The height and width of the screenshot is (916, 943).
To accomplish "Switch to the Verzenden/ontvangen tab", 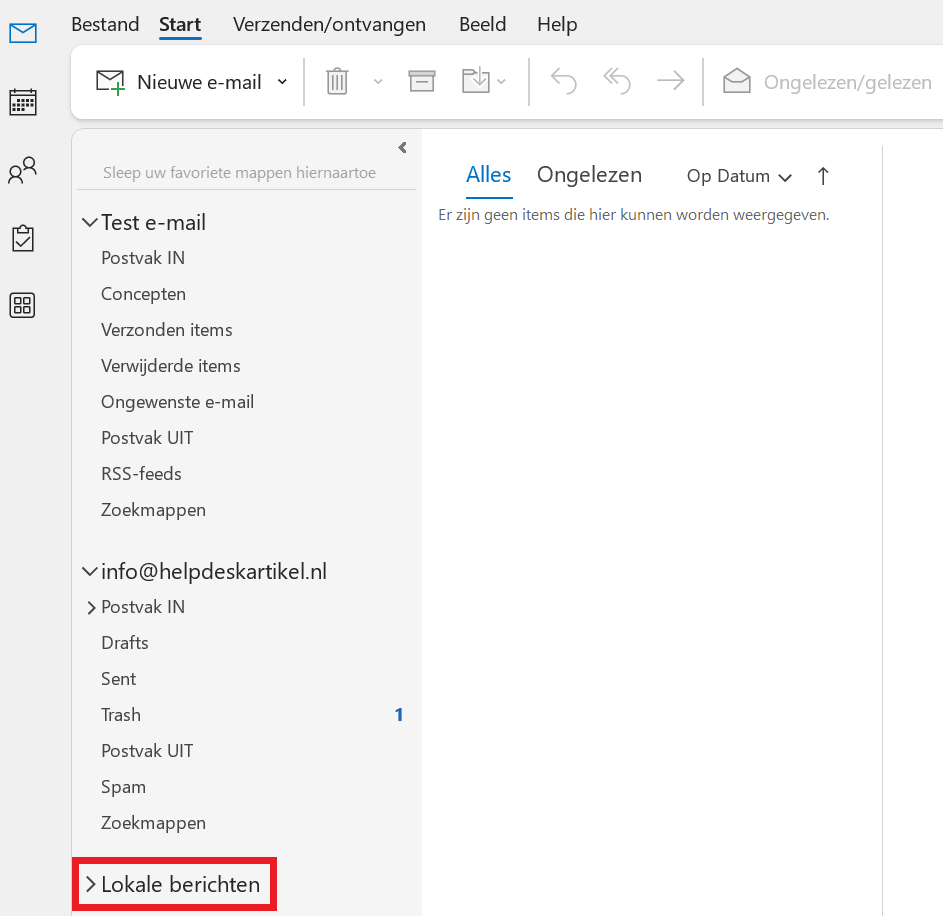I will pos(329,24).
